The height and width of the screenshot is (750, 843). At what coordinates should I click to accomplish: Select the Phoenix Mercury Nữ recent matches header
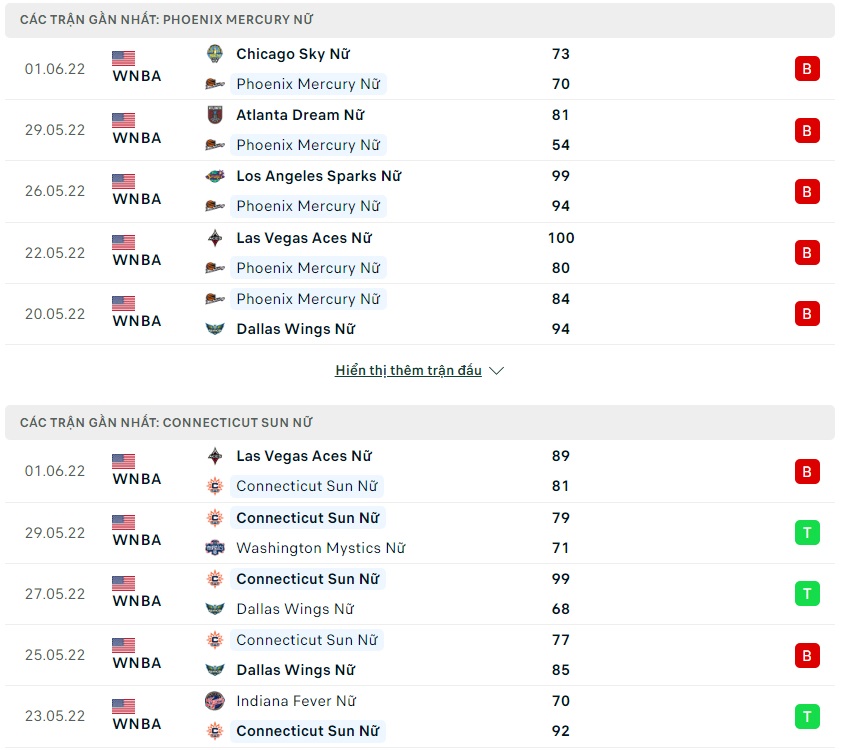click(172, 20)
